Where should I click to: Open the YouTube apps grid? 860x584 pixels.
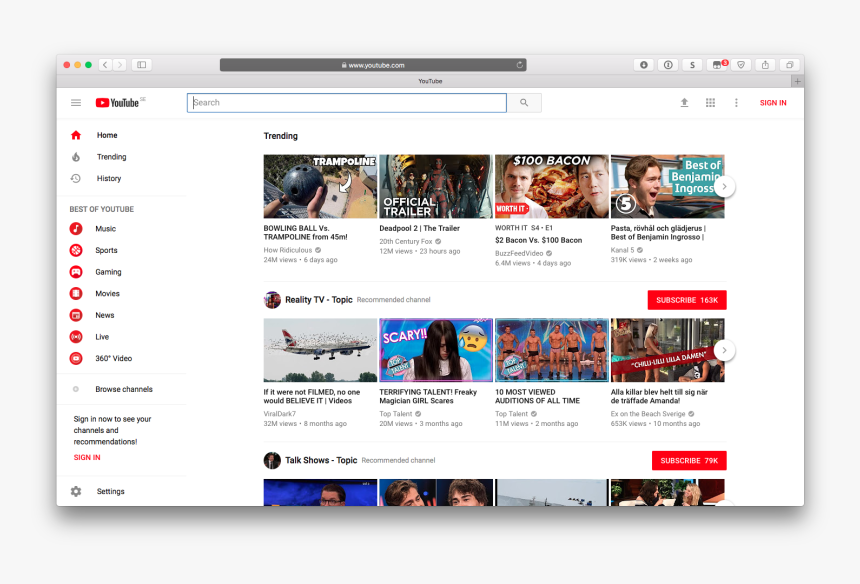[710, 103]
